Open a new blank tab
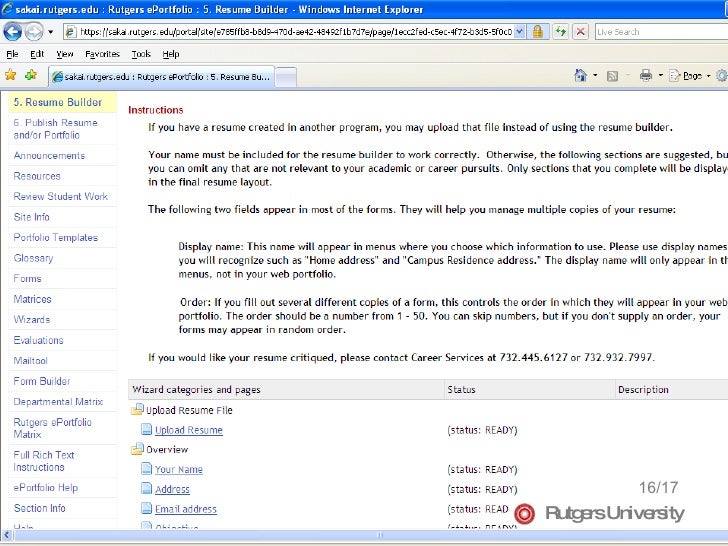 pyautogui.click(x=286, y=77)
